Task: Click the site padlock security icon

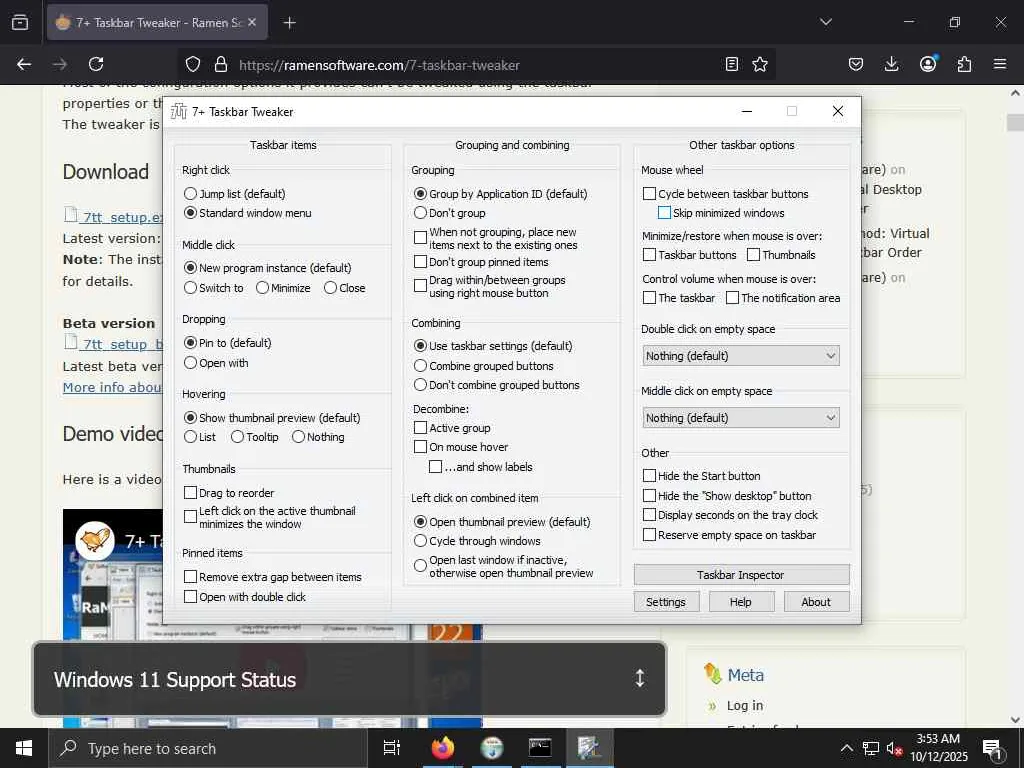Action: 221,64
